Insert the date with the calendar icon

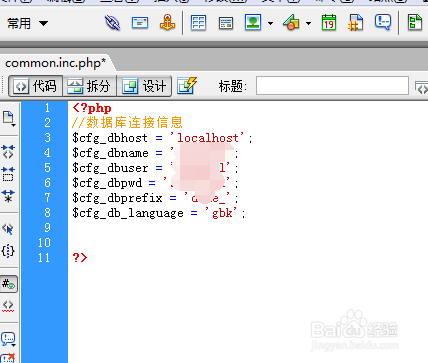(329, 23)
